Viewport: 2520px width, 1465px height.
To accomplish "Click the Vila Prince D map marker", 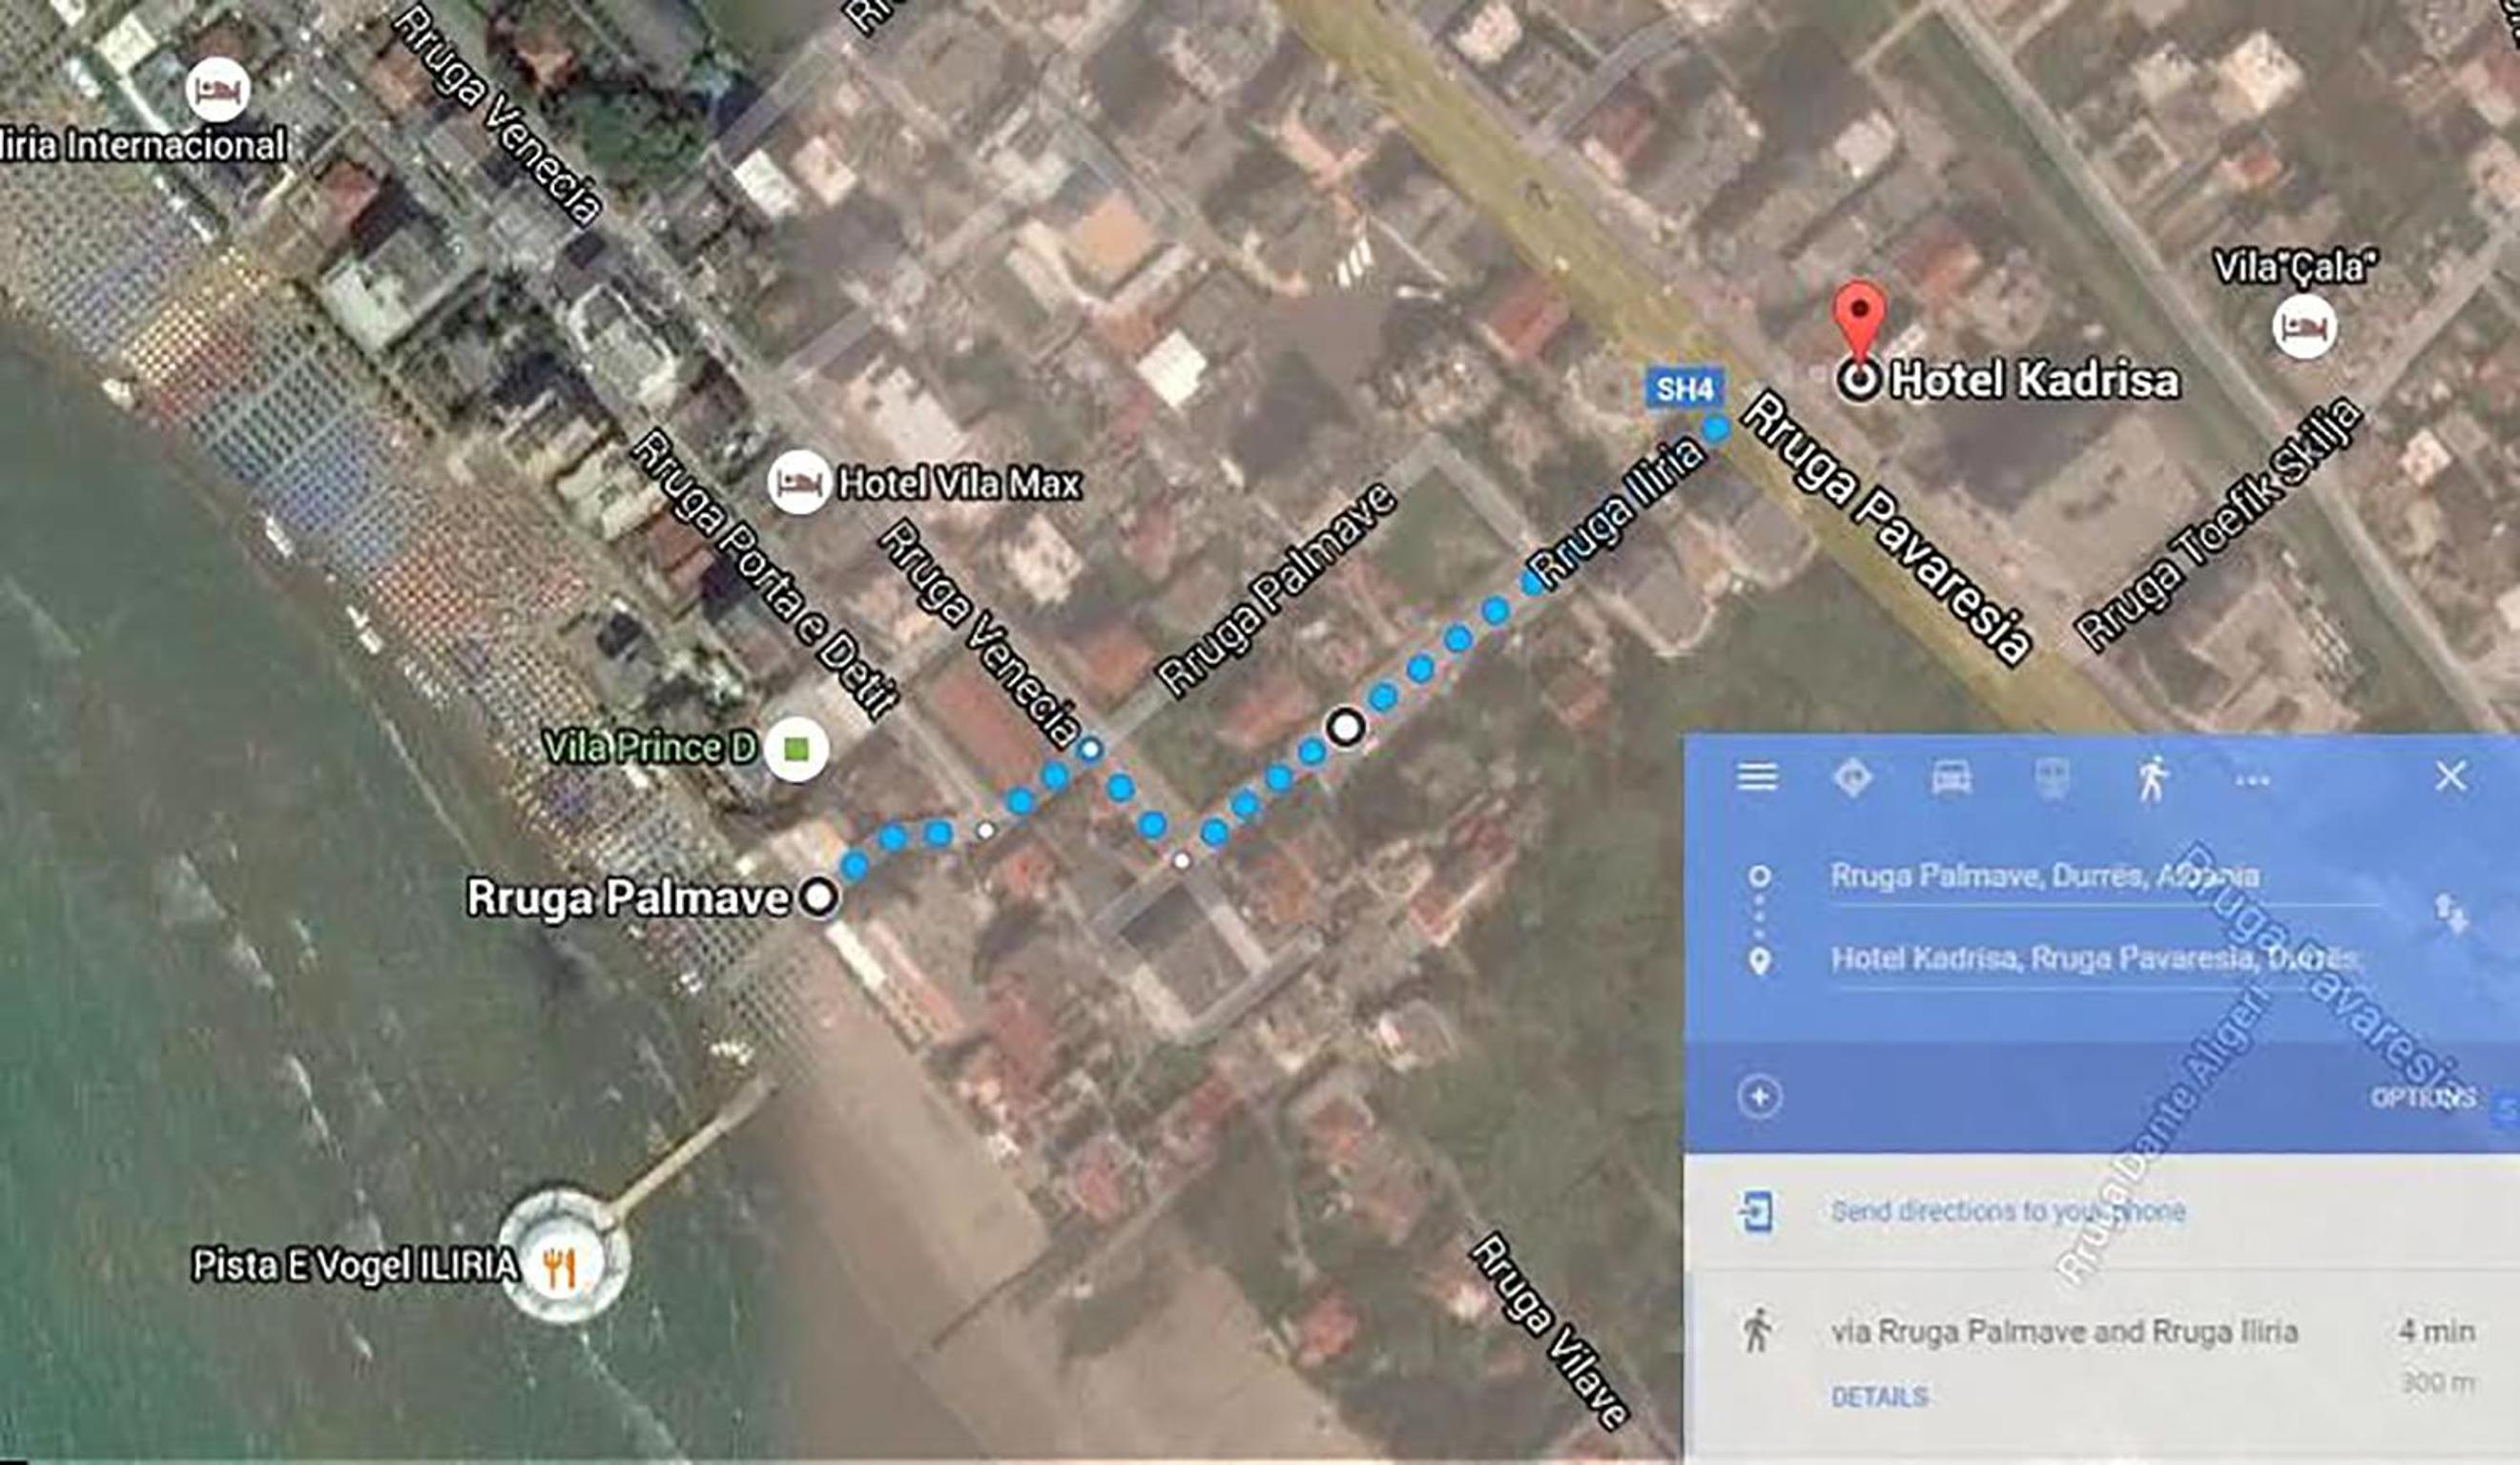I will click(796, 748).
